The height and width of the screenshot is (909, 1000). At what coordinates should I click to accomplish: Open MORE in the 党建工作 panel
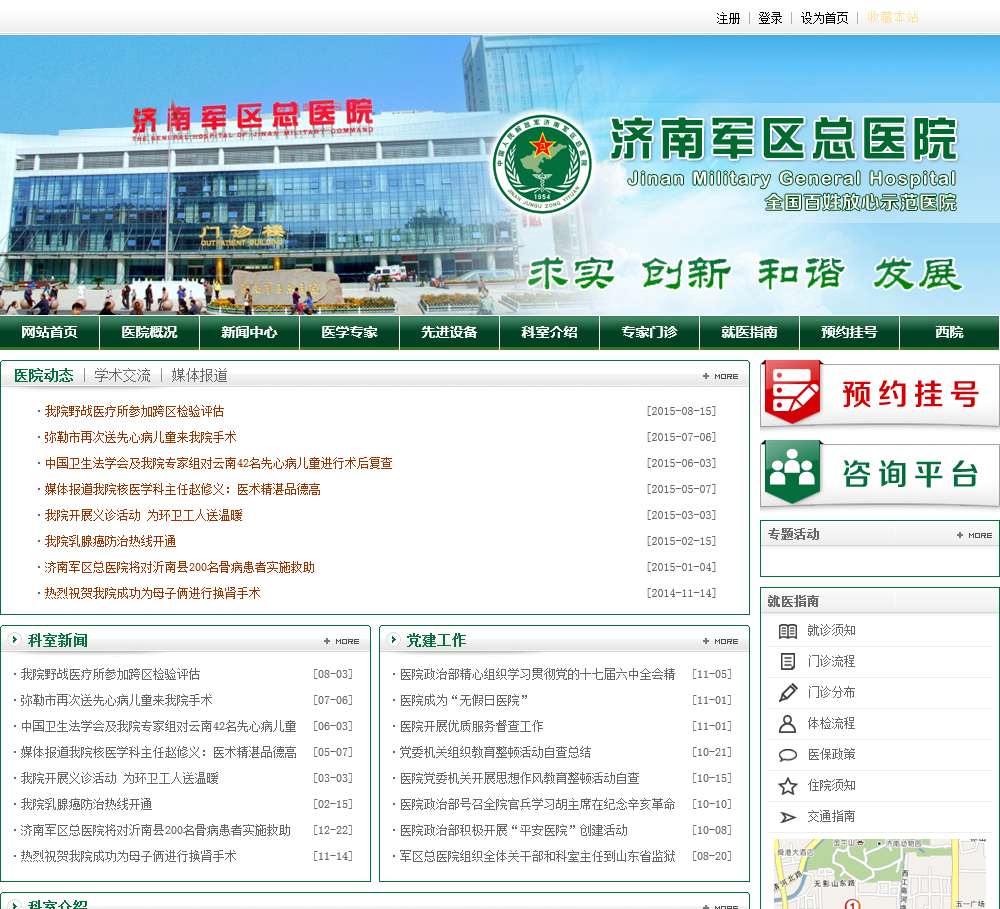pos(721,641)
